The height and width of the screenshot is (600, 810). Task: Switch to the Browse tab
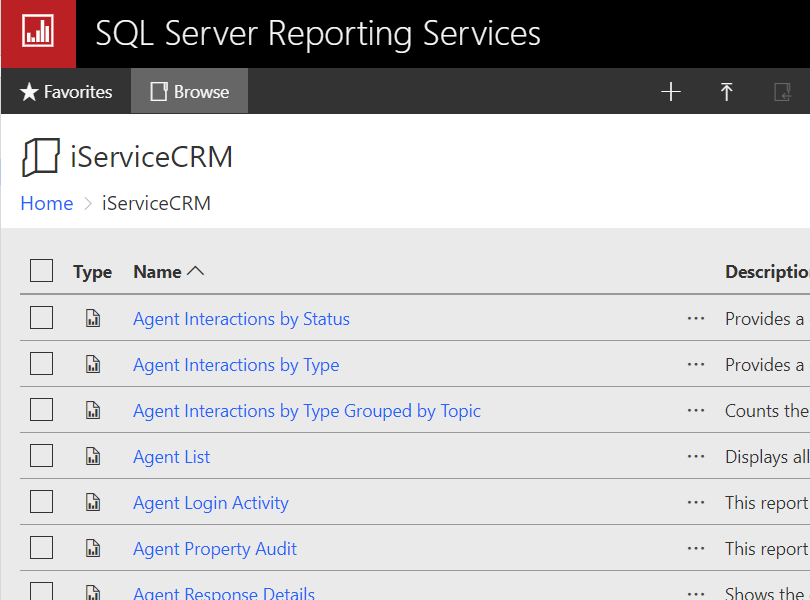click(190, 91)
